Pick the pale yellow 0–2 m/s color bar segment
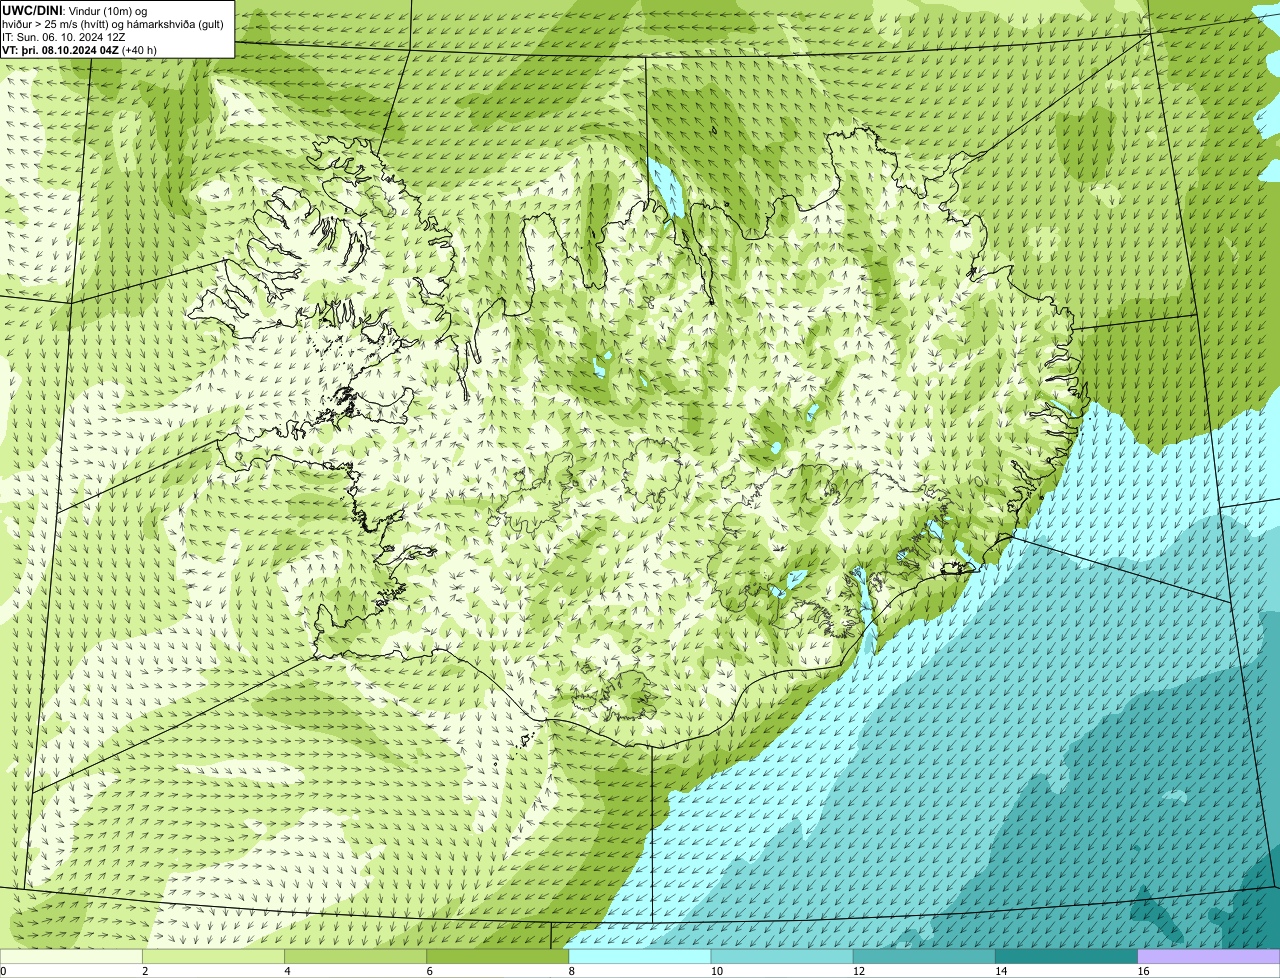The image size is (1280, 978). 72,957
